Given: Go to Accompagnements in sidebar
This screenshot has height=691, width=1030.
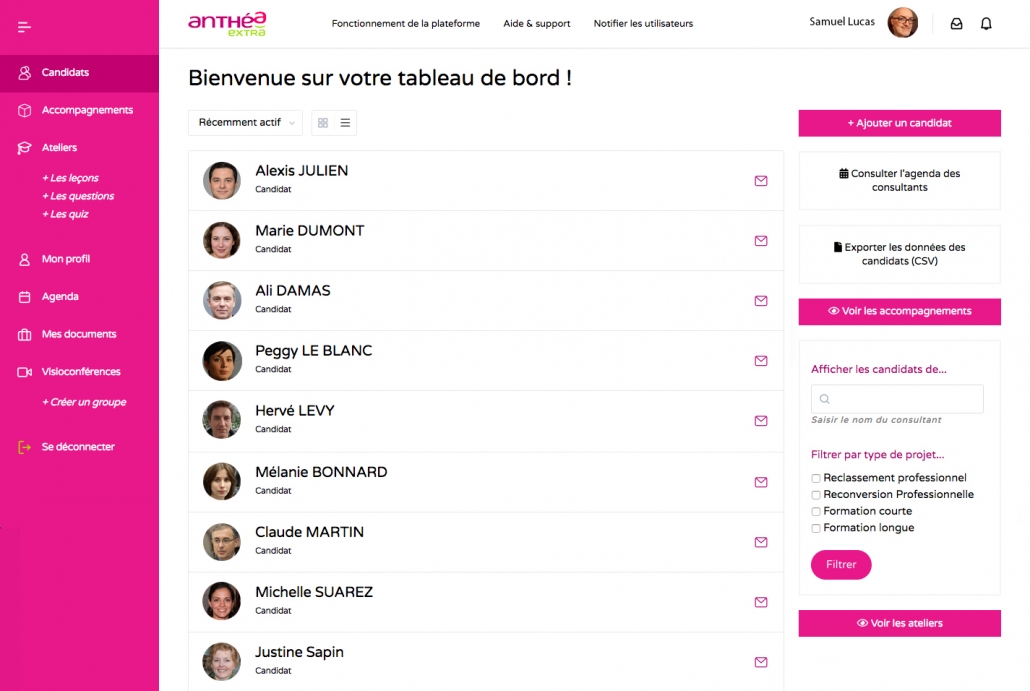Looking at the screenshot, I should [x=87, y=110].
